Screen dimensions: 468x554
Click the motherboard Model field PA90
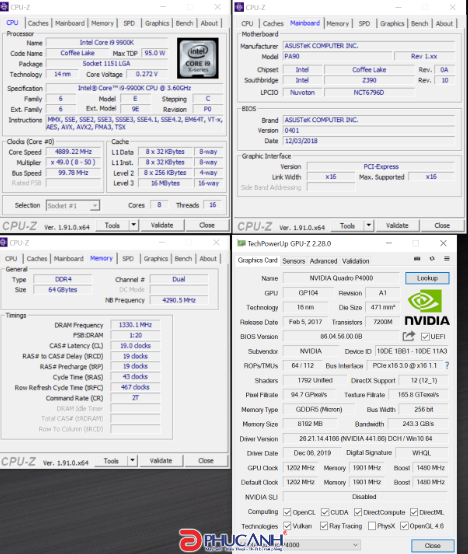[337, 56]
